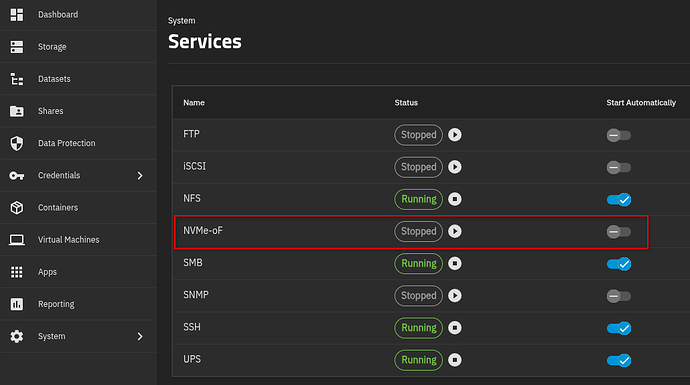Start the iSCSI service with play button

click(x=455, y=167)
